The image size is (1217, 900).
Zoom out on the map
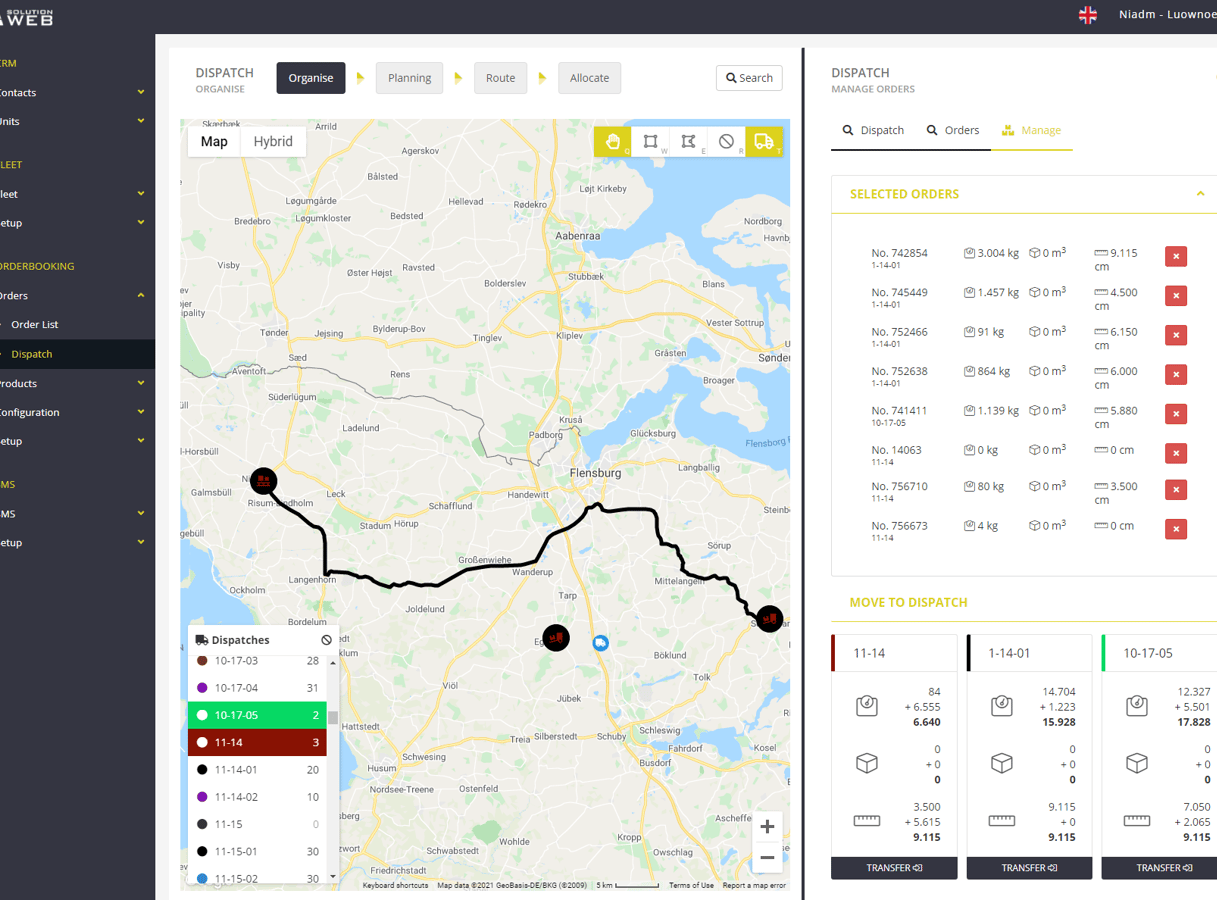click(767, 857)
